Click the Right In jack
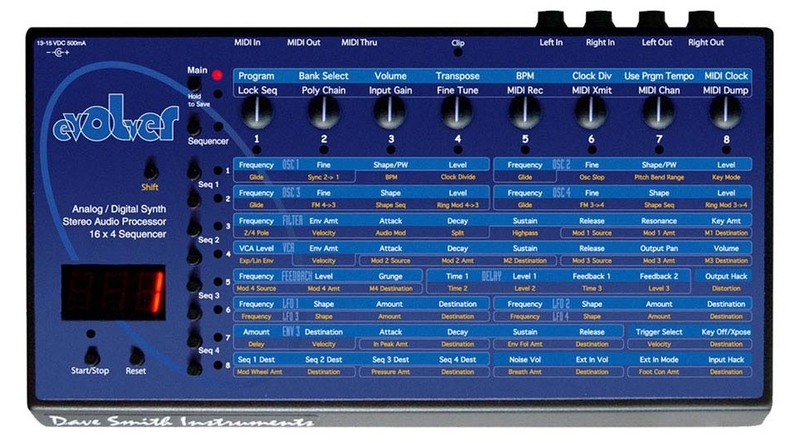The height and width of the screenshot is (443, 800). click(601, 19)
